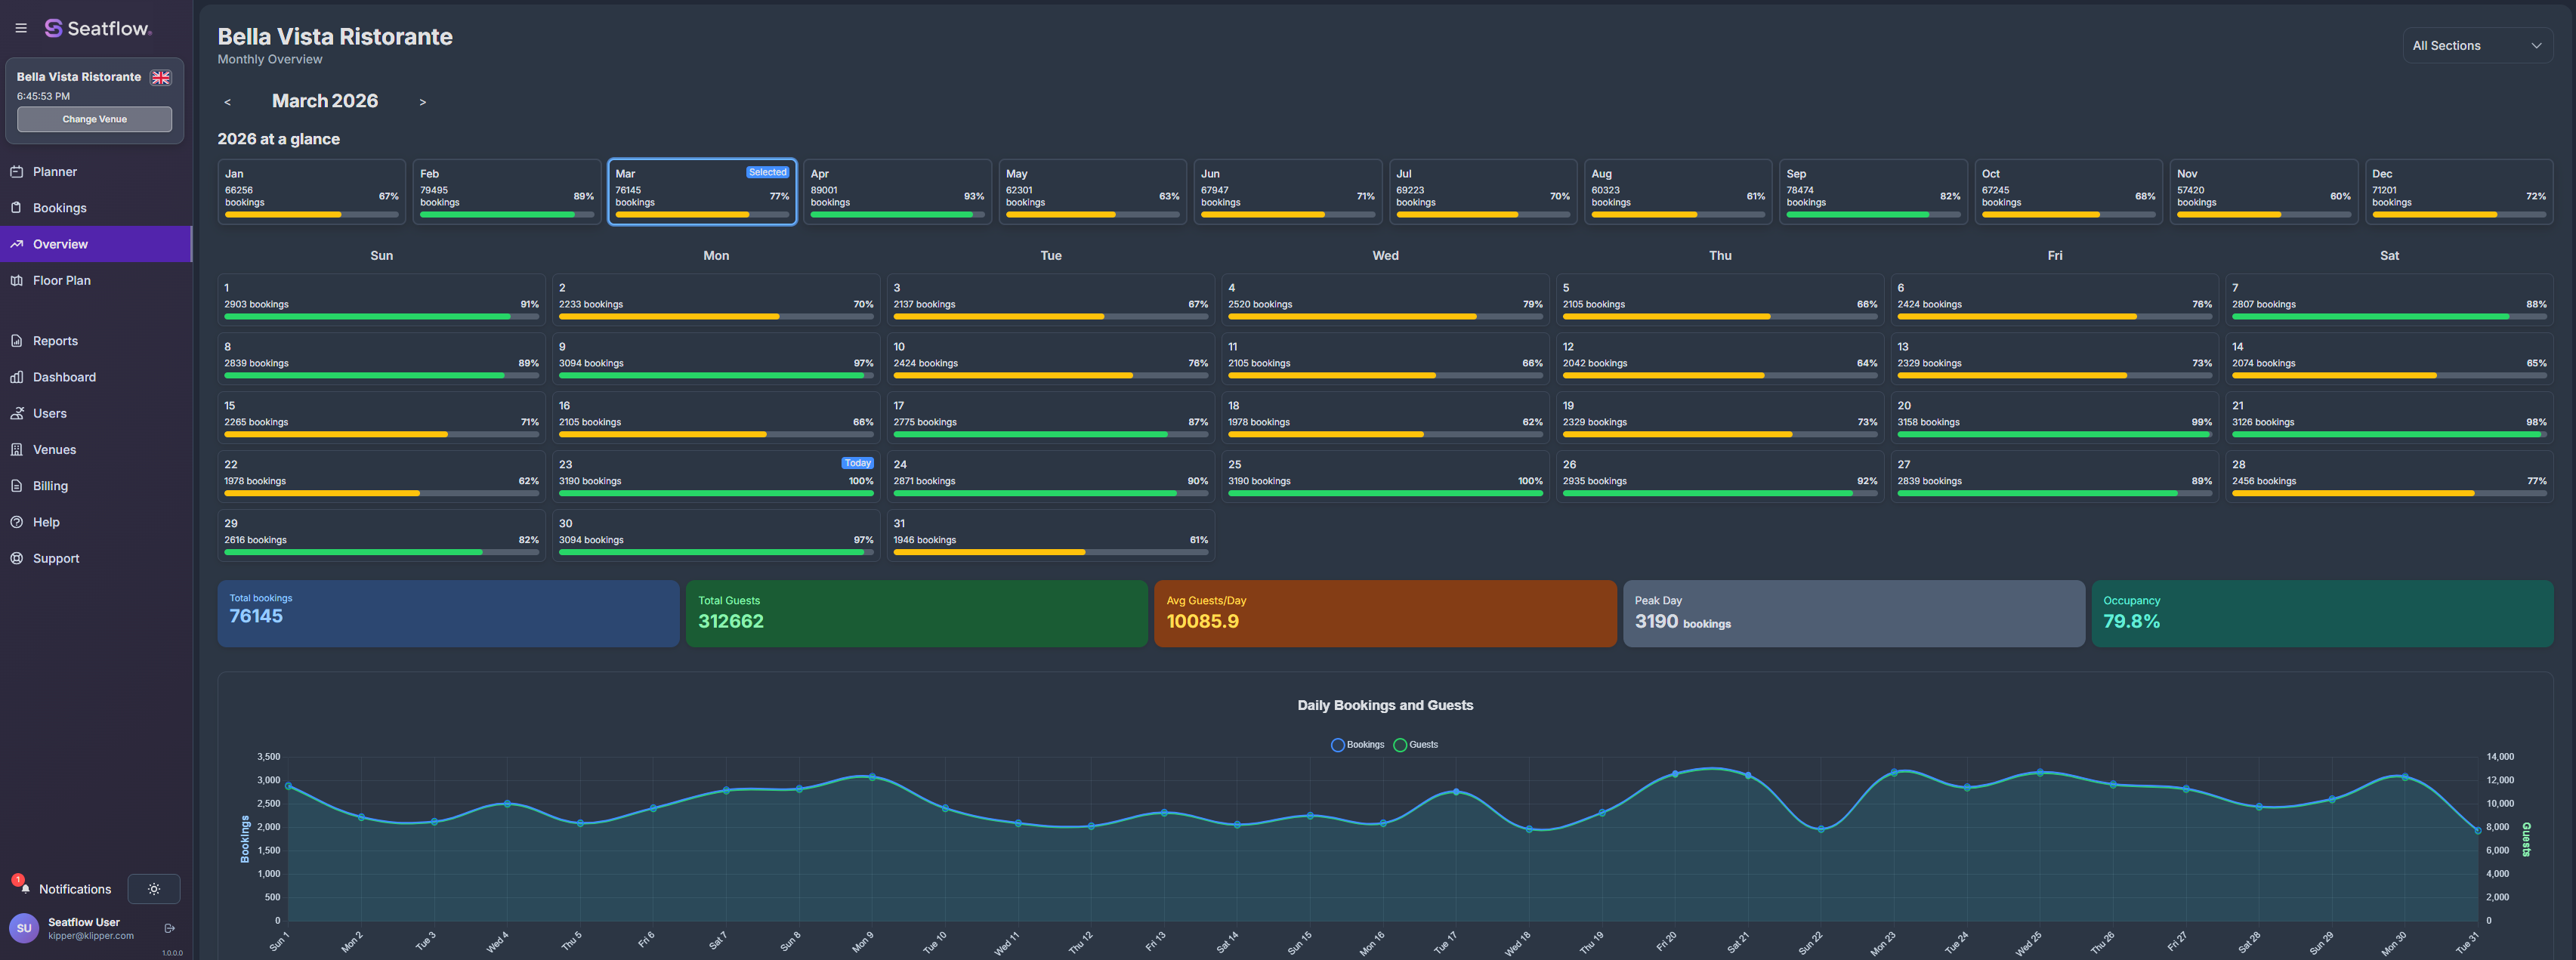Image resolution: width=2576 pixels, height=960 pixels.
Task: Click the Reports document icon
Action: tap(17, 341)
